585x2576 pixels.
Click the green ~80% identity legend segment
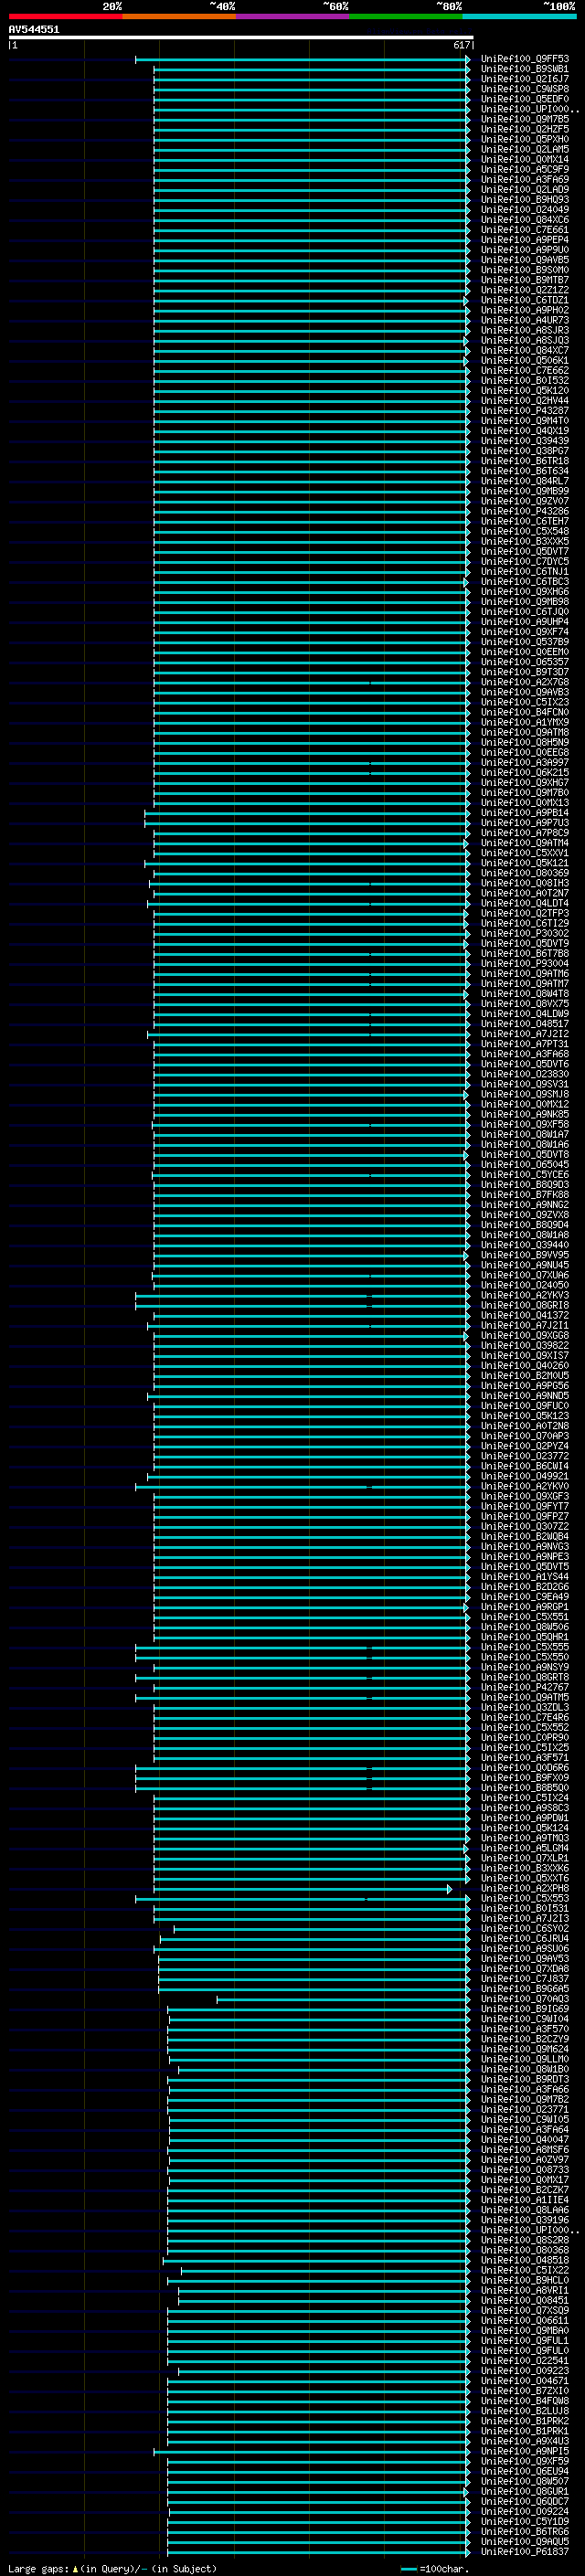[405, 16]
